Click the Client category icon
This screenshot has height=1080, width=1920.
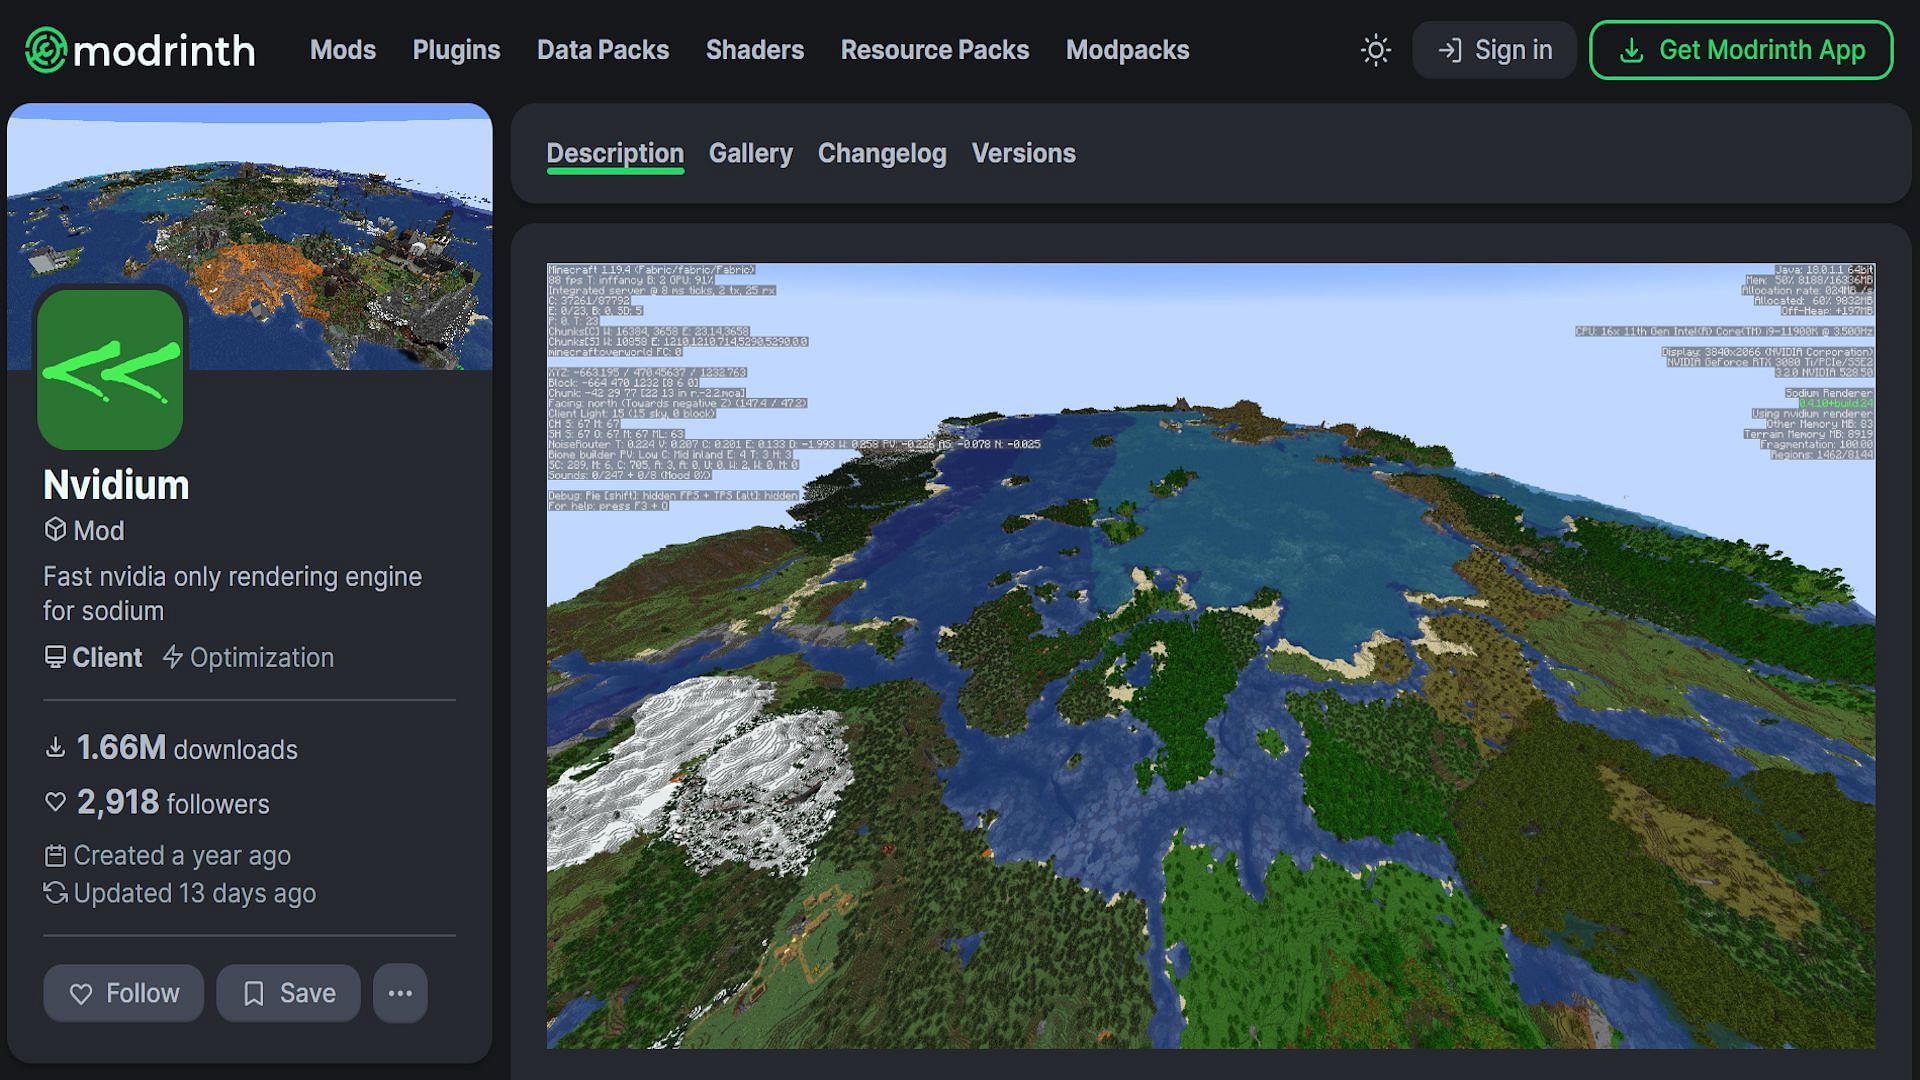click(x=54, y=655)
